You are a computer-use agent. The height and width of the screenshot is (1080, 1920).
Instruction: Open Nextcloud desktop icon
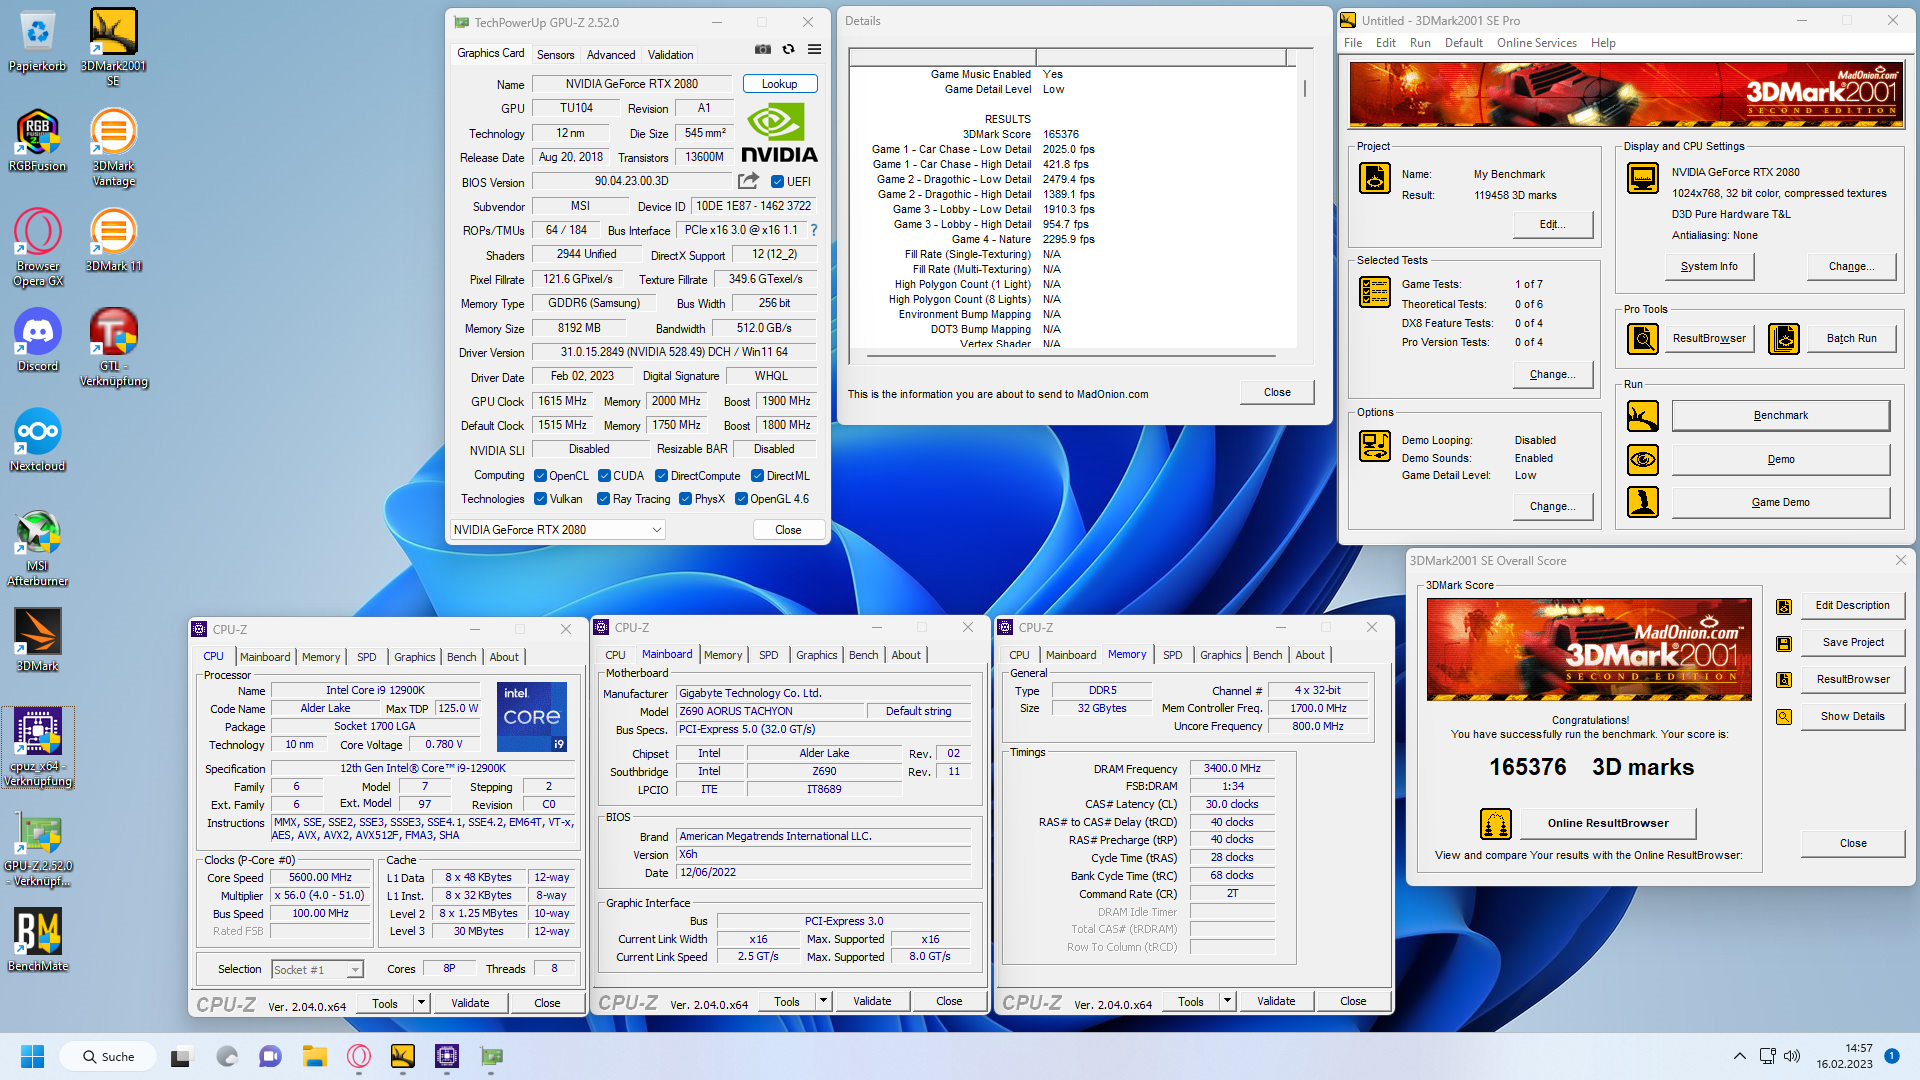(38, 441)
